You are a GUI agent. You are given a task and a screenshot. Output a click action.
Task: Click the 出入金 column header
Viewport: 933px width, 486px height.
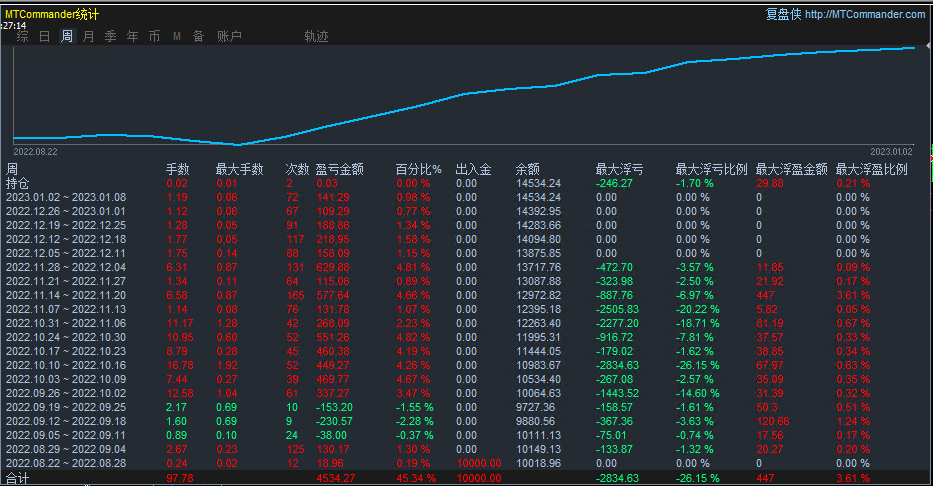point(474,170)
